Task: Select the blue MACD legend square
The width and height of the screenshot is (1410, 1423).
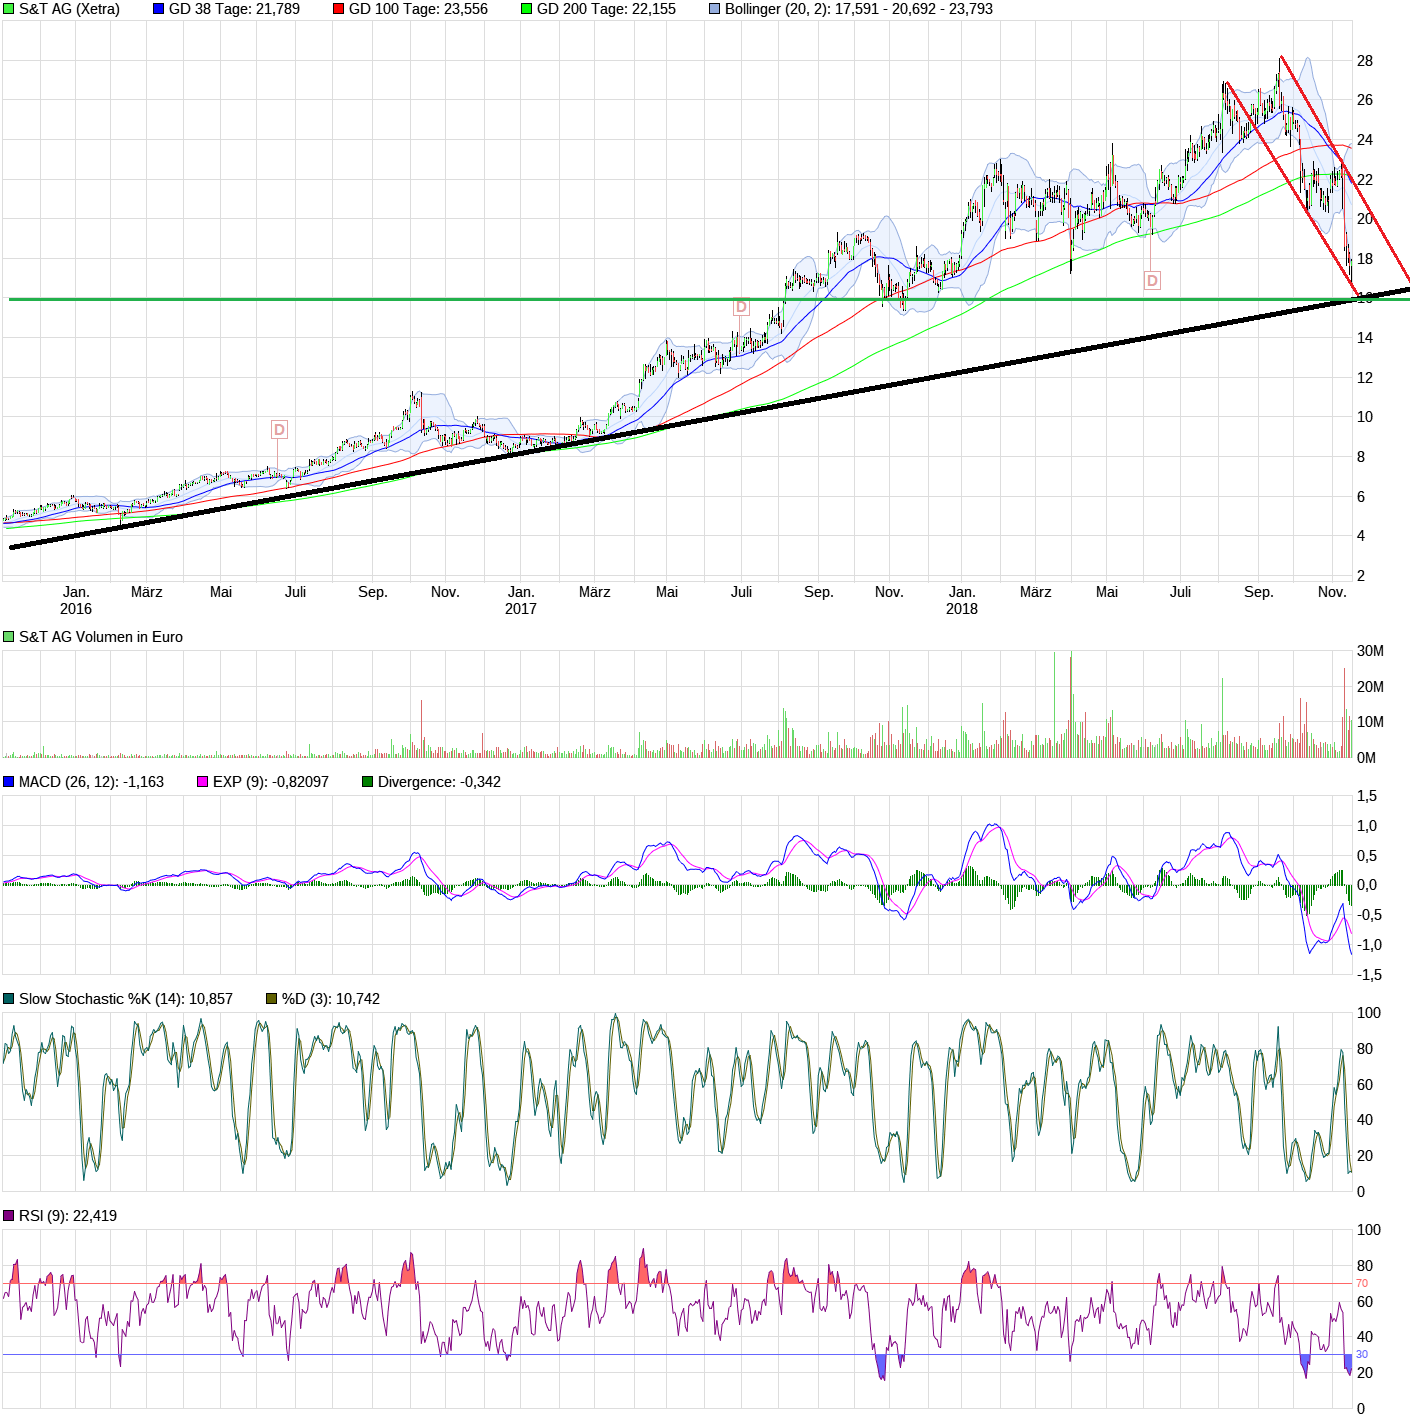Action: (x=8, y=784)
